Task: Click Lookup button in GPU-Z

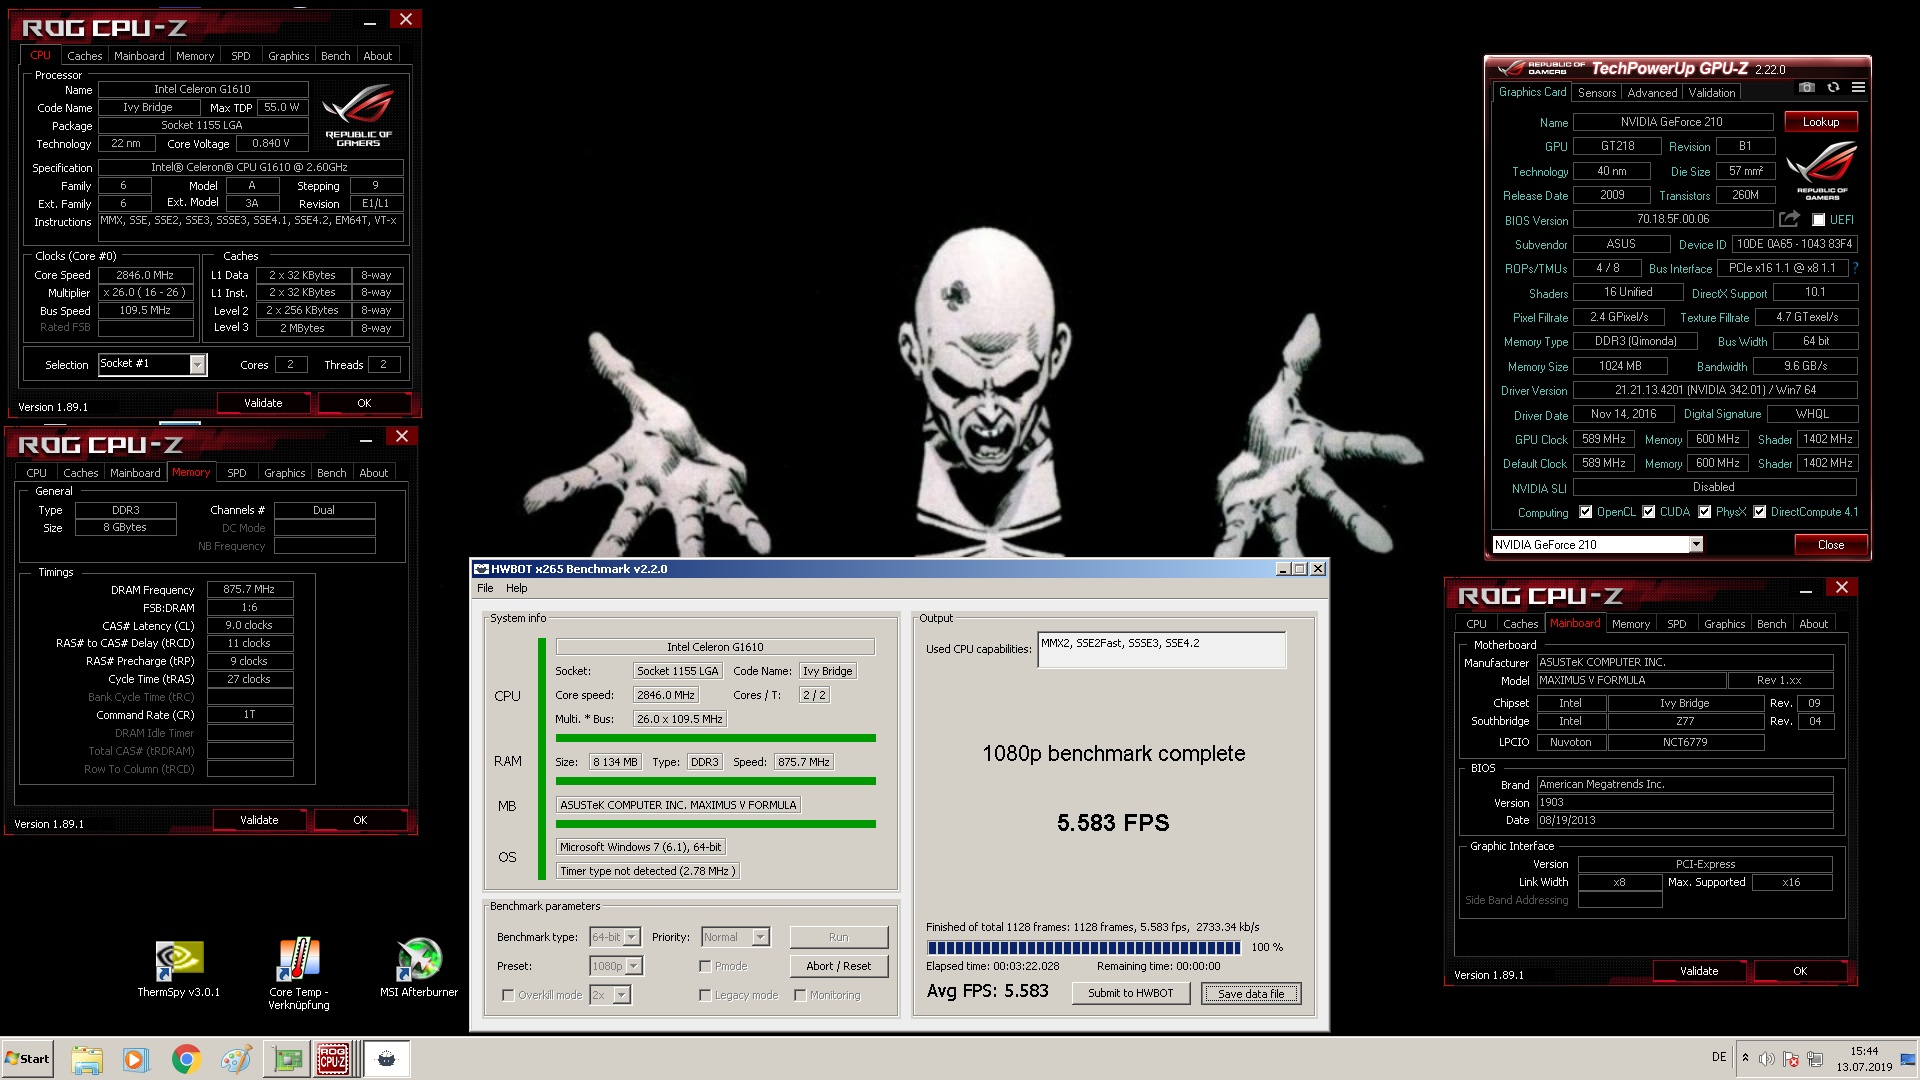Action: point(1821,122)
